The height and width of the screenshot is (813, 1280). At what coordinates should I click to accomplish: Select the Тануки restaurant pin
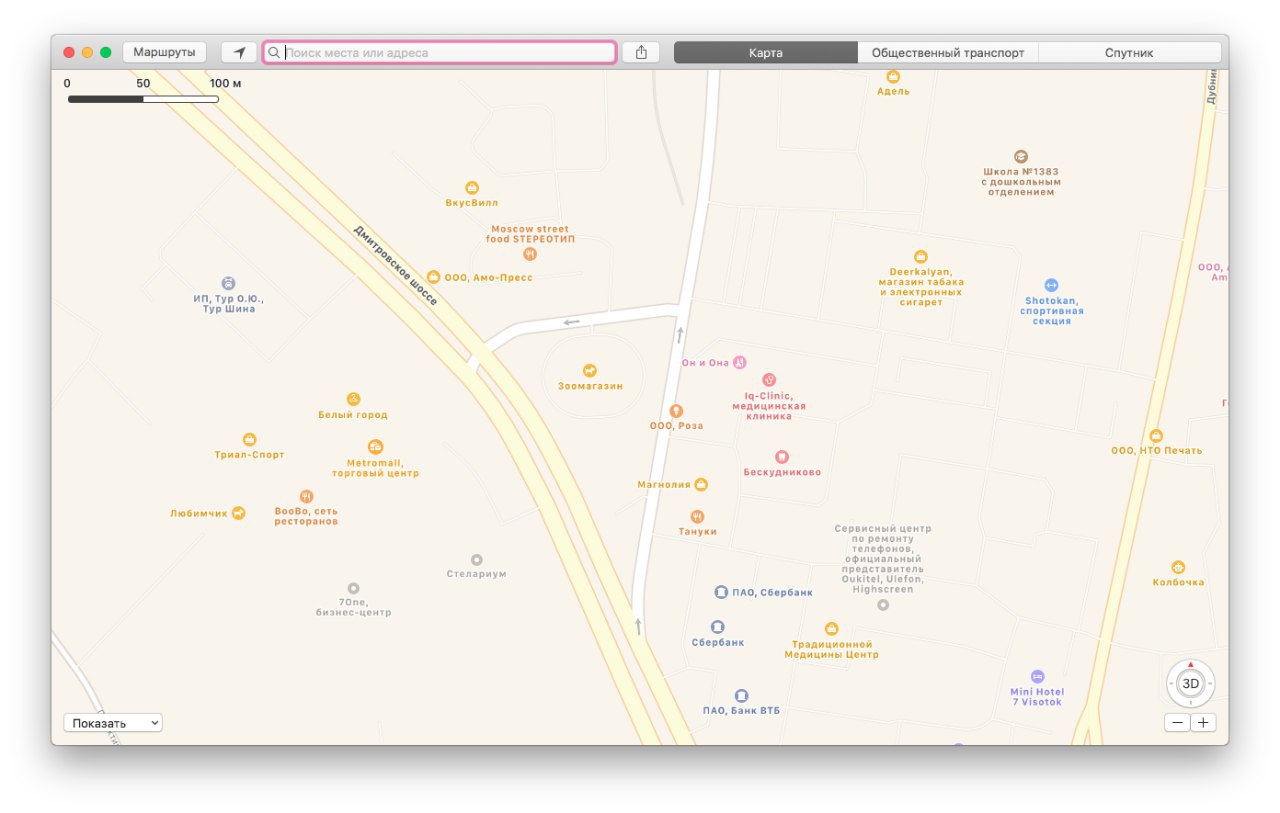[x=697, y=517]
